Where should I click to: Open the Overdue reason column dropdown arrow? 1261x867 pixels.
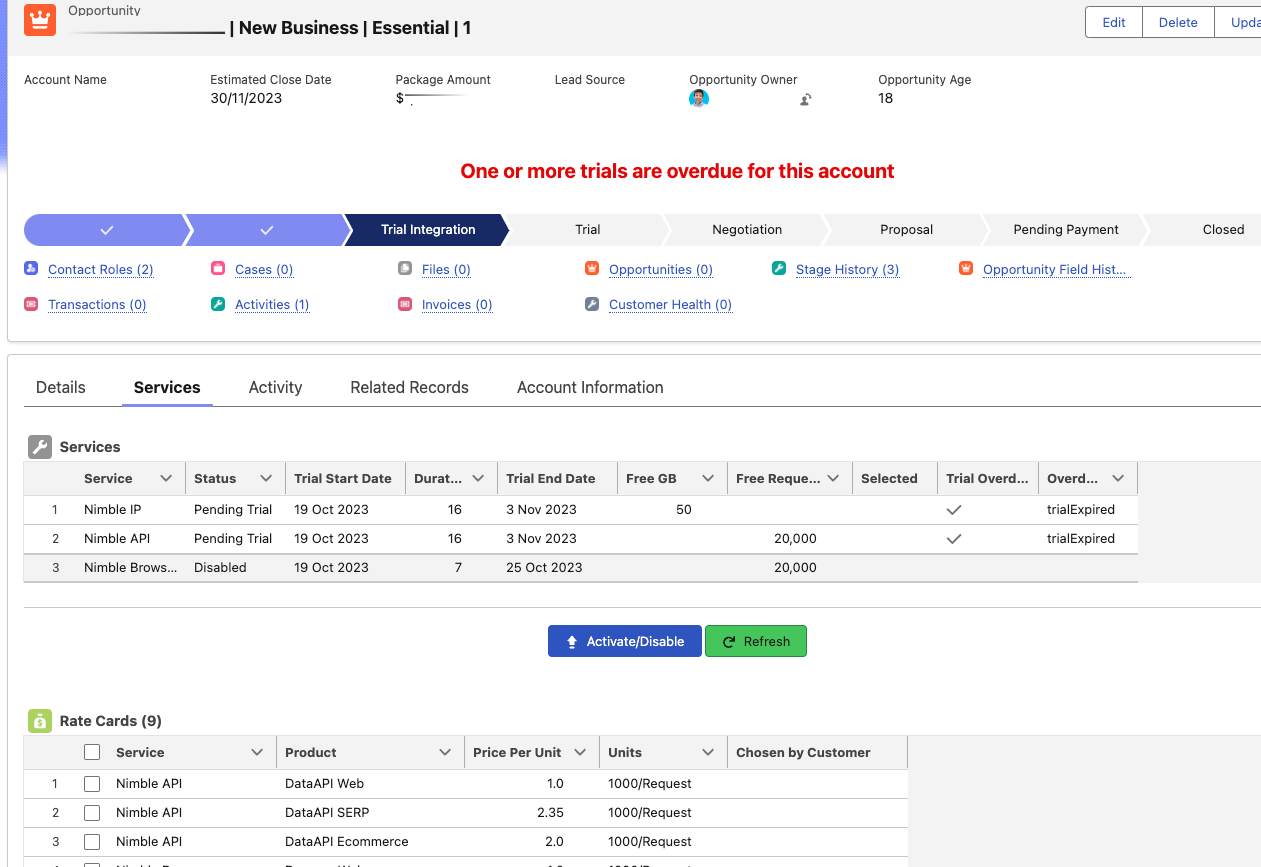[1118, 479]
